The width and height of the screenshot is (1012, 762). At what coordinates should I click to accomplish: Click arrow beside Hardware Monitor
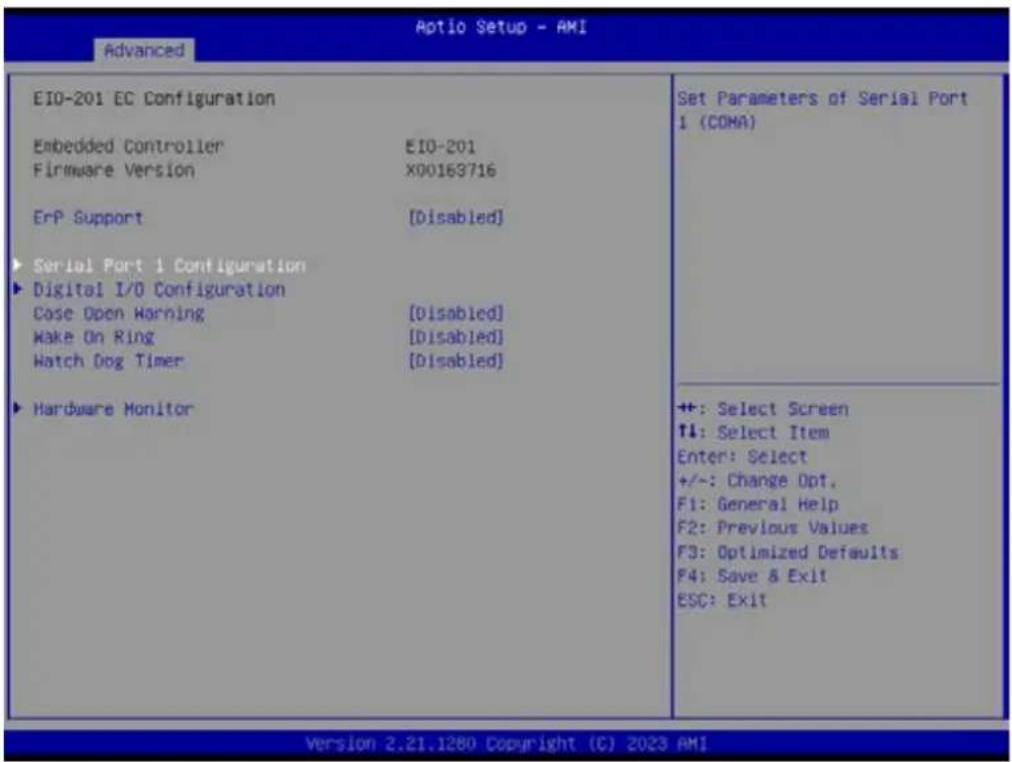18,408
